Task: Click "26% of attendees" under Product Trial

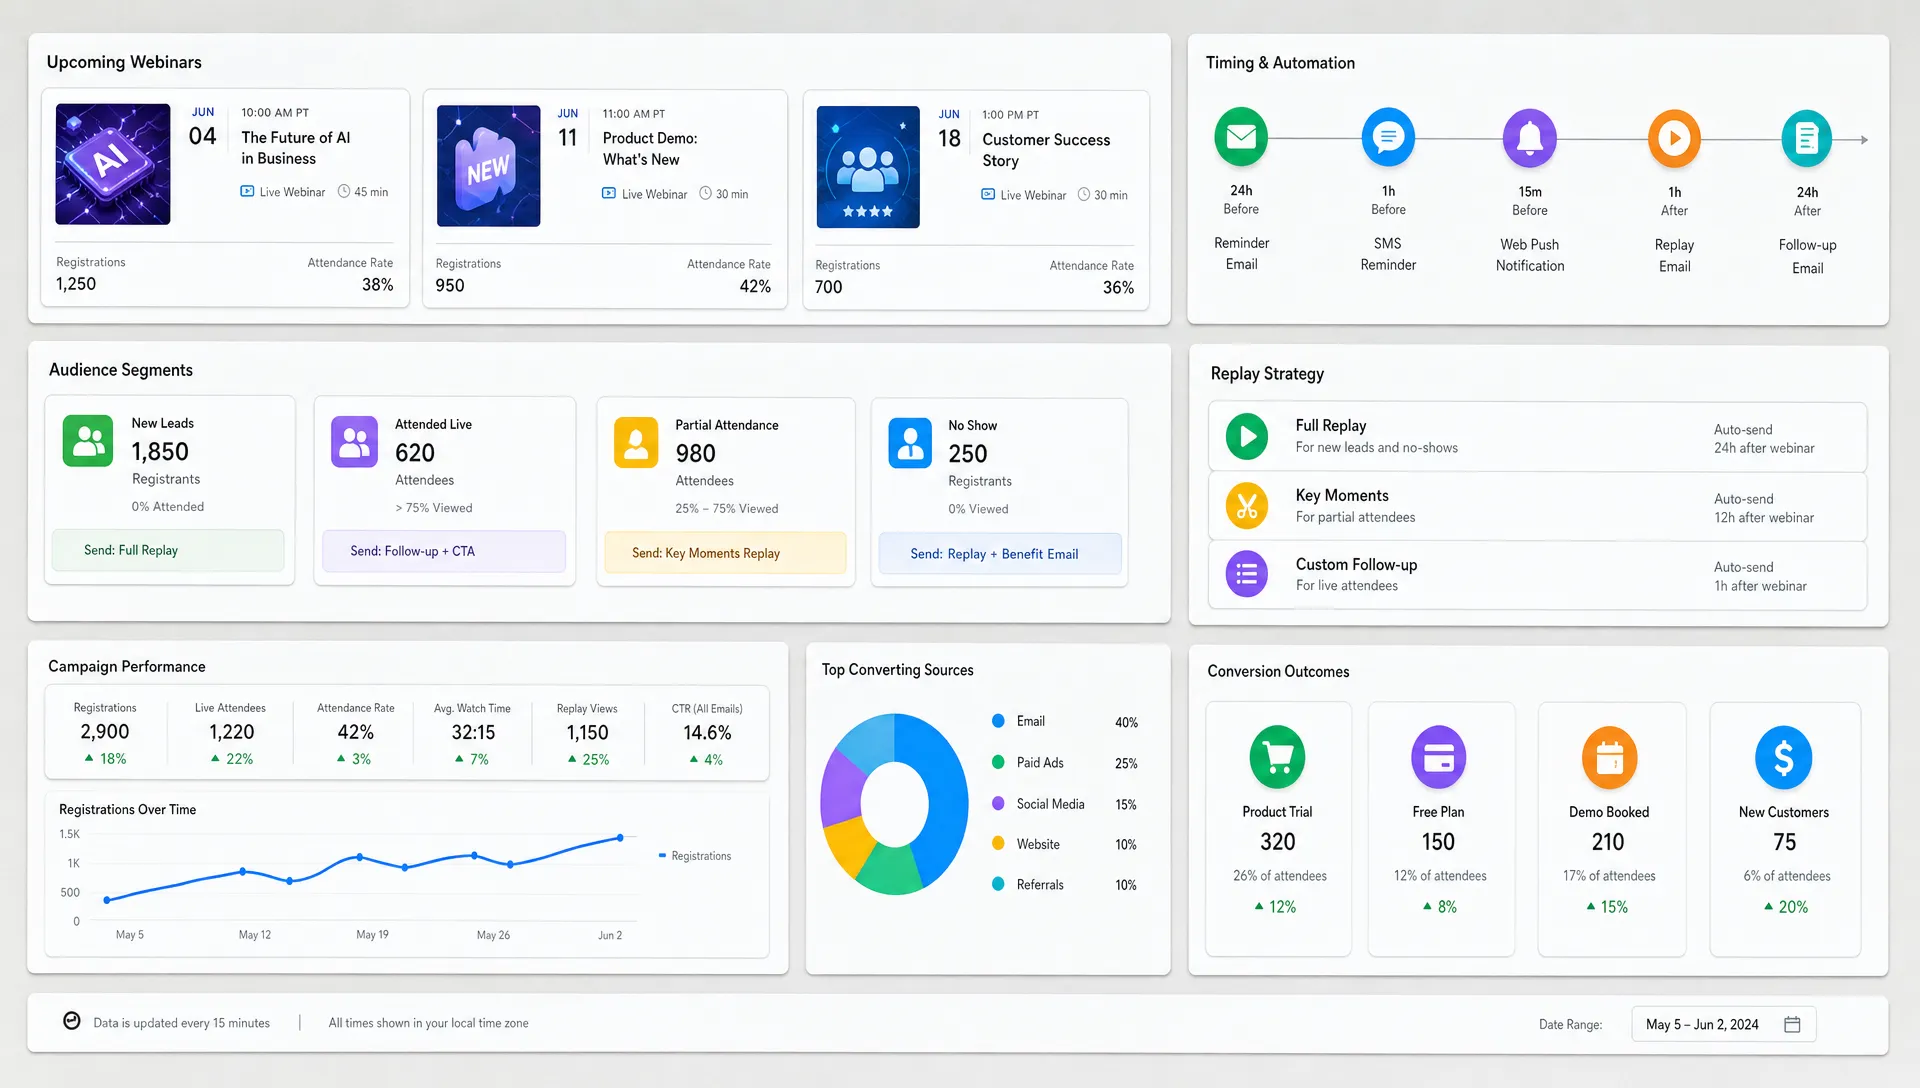Action: point(1280,876)
